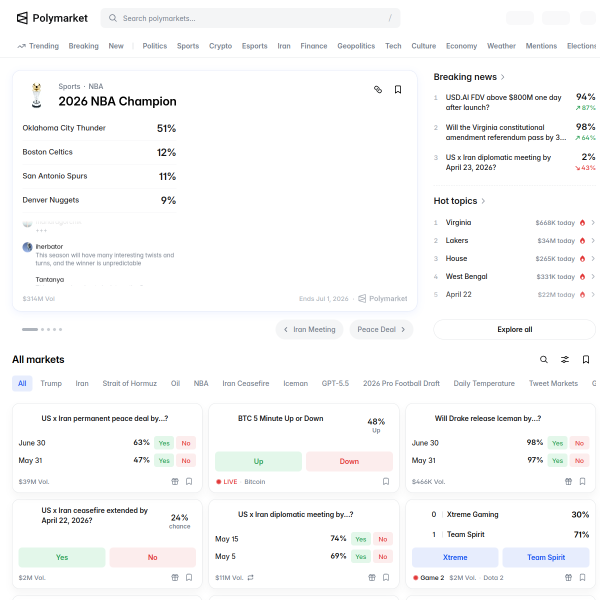This screenshot has height=600, width=600.
Task: Click the Search polymarkets input field
Action: pos(250,18)
